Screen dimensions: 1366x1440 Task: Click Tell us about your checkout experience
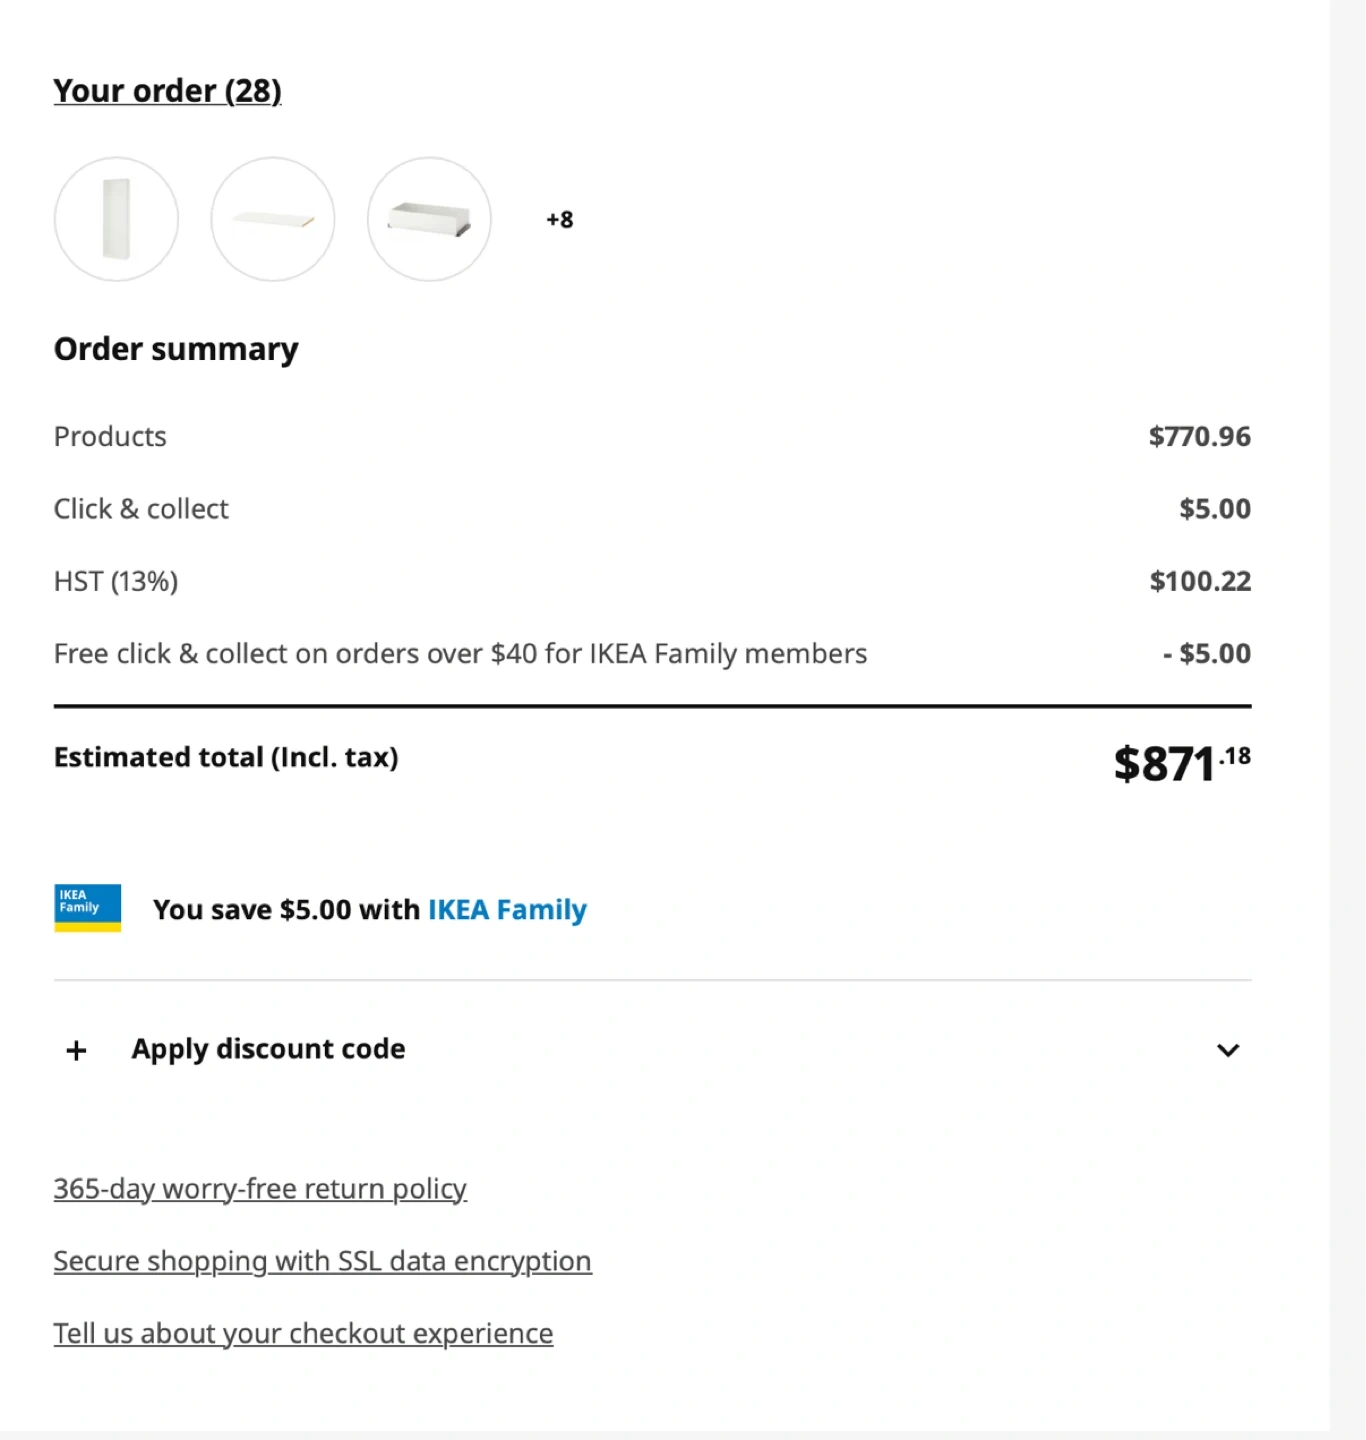click(x=303, y=1334)
